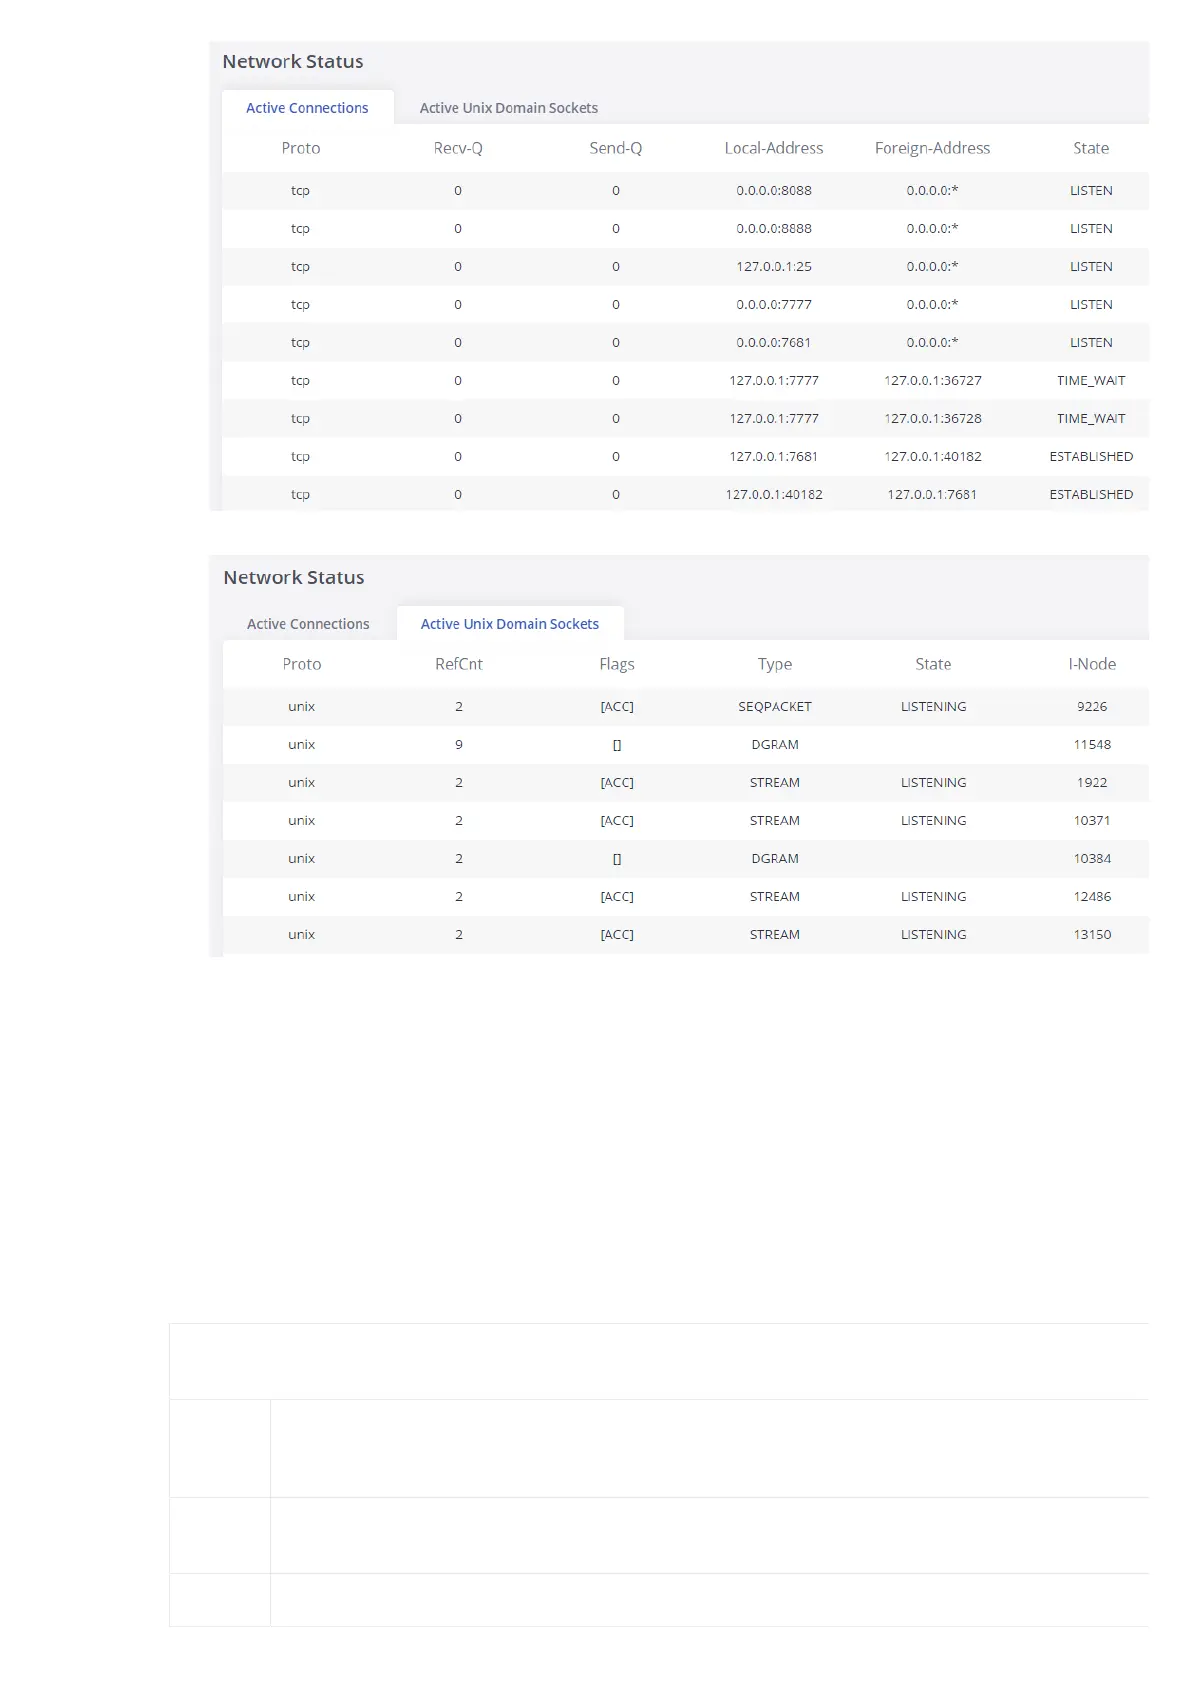Click DGRAM type in I-Node 11548 row

point(775,744)
